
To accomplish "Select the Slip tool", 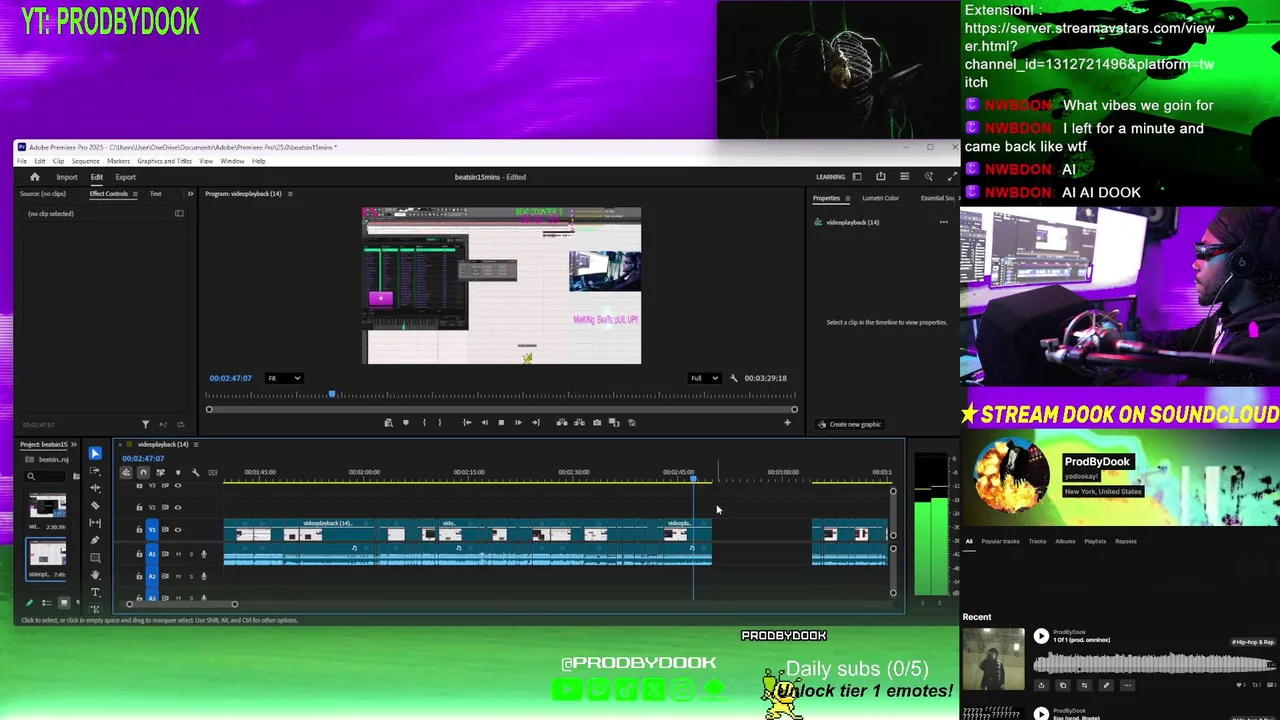I will [95, 523].
